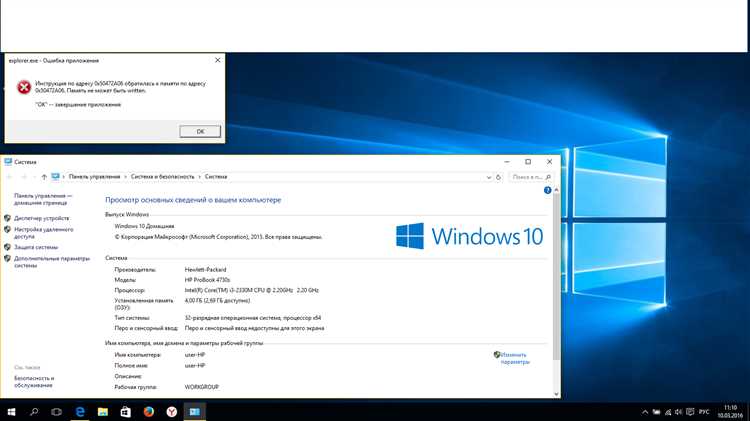Image resolution: width=750 pixels, height=421 pixels.
Task: Open the Windows Start menu
Action: click(11, 411)
